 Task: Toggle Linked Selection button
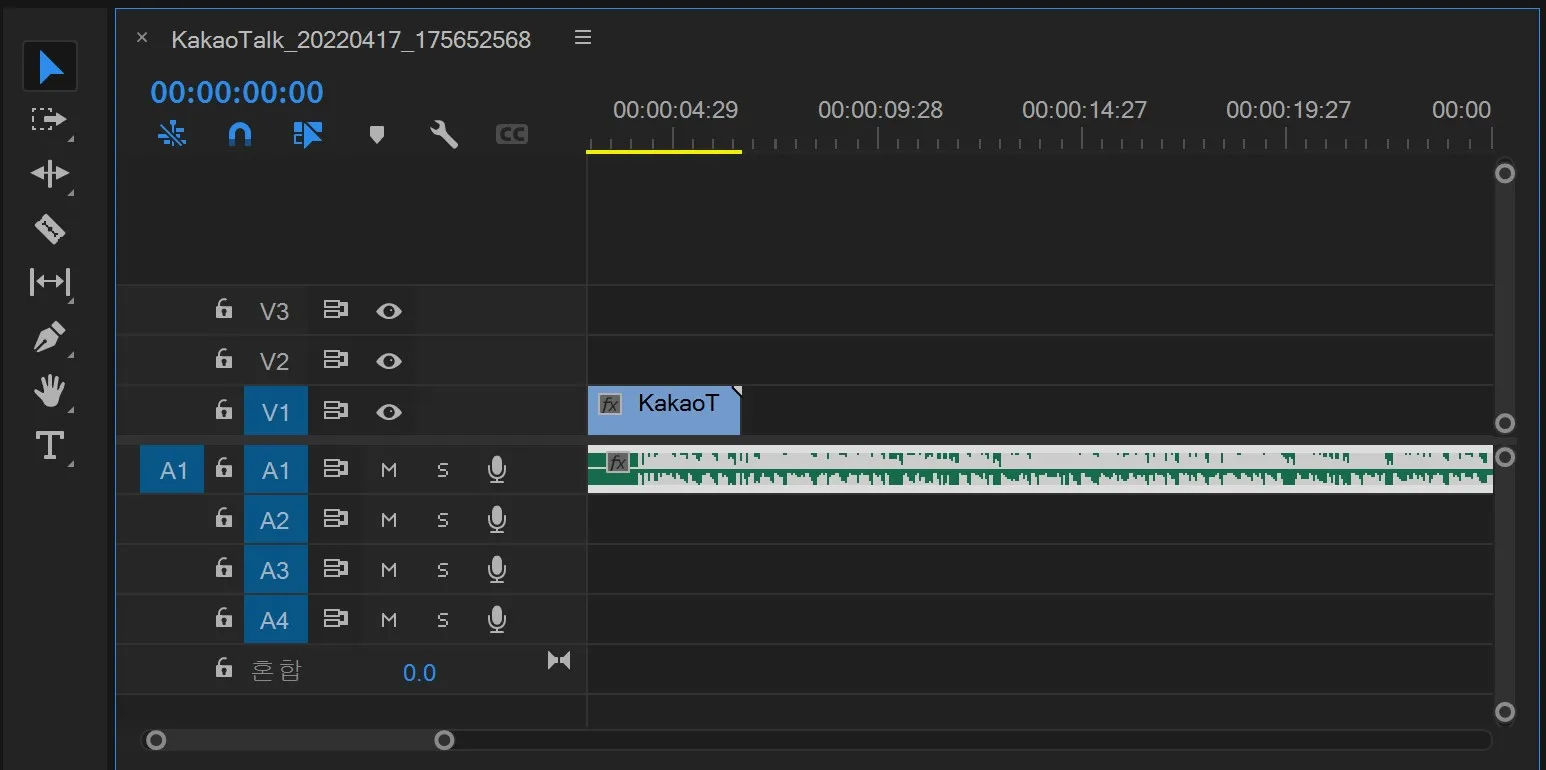[308, 134]
